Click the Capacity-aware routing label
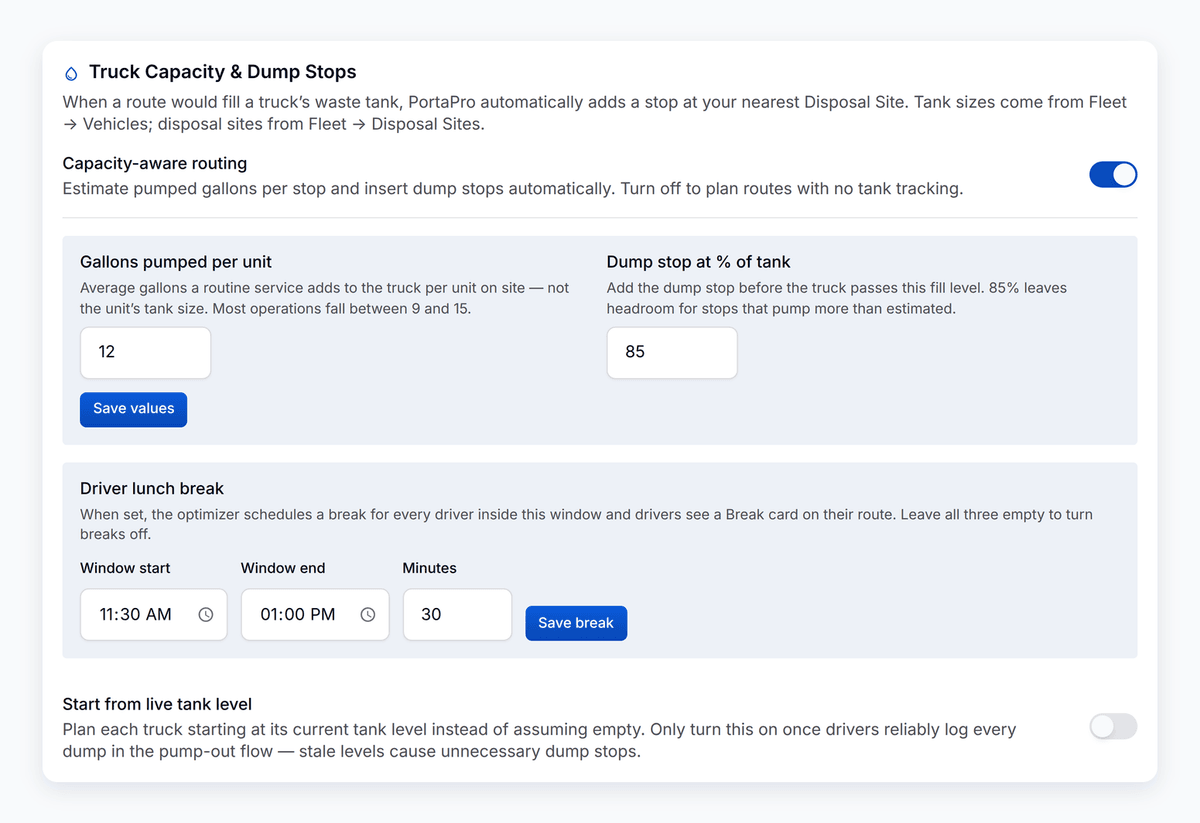The width and height of the screenshot is (1200, 823). click(155, 163)
